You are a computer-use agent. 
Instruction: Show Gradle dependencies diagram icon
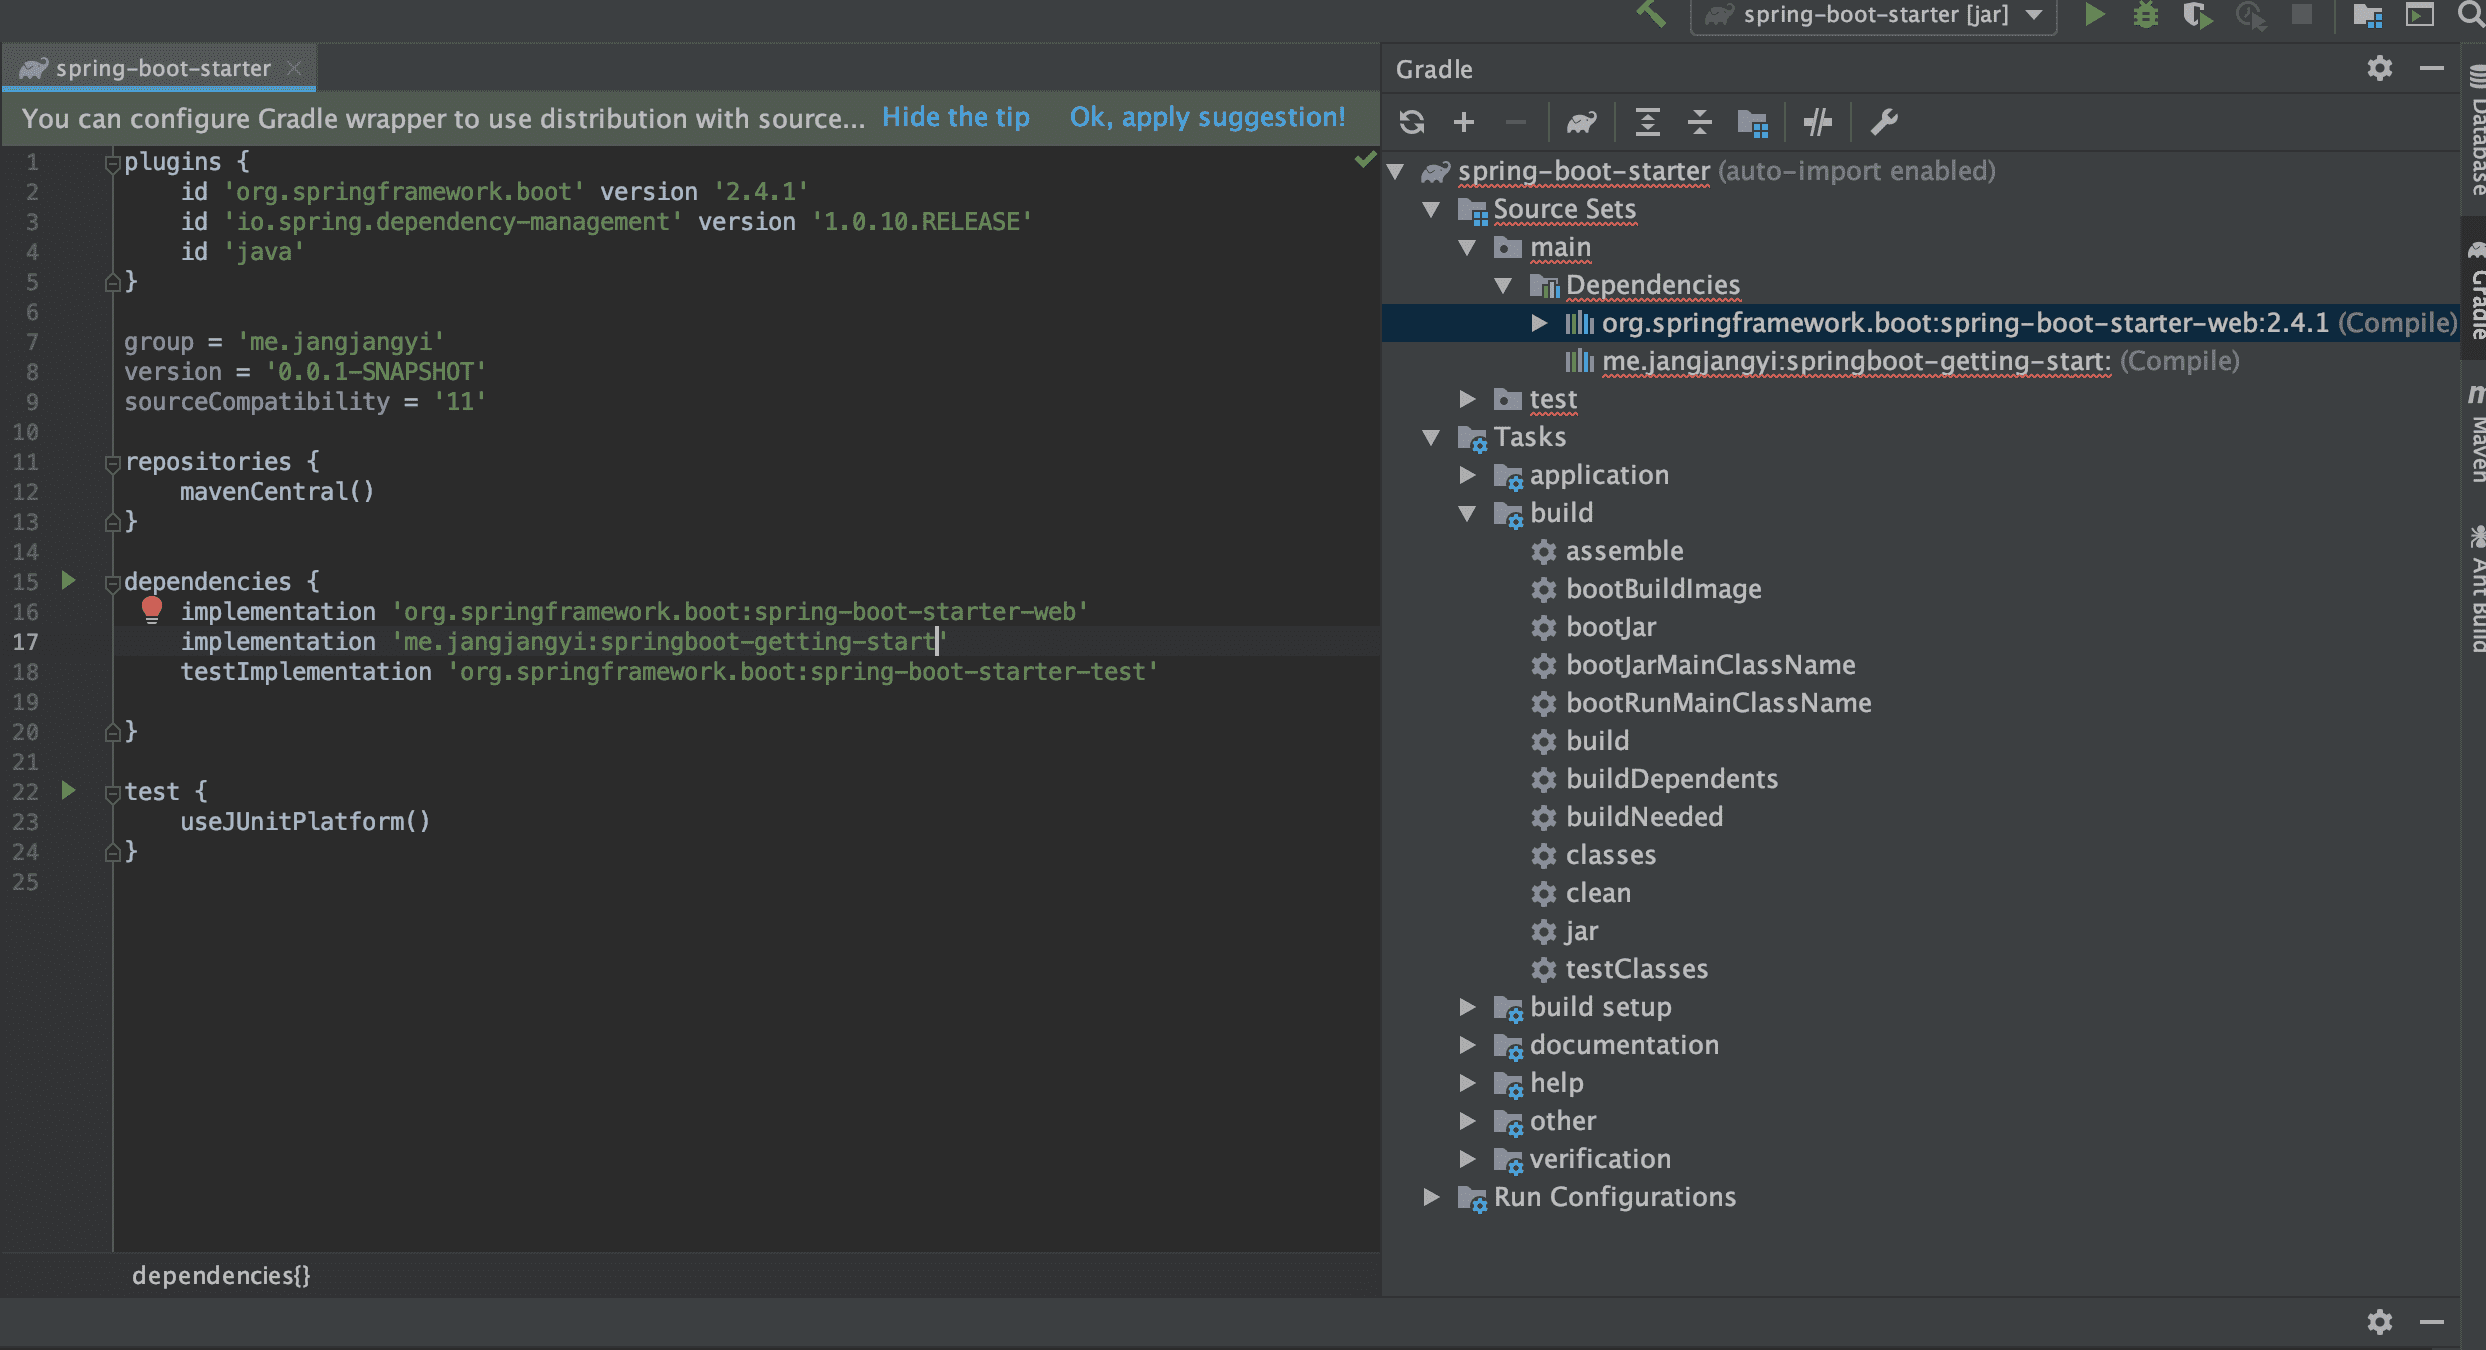[1752, 122]
